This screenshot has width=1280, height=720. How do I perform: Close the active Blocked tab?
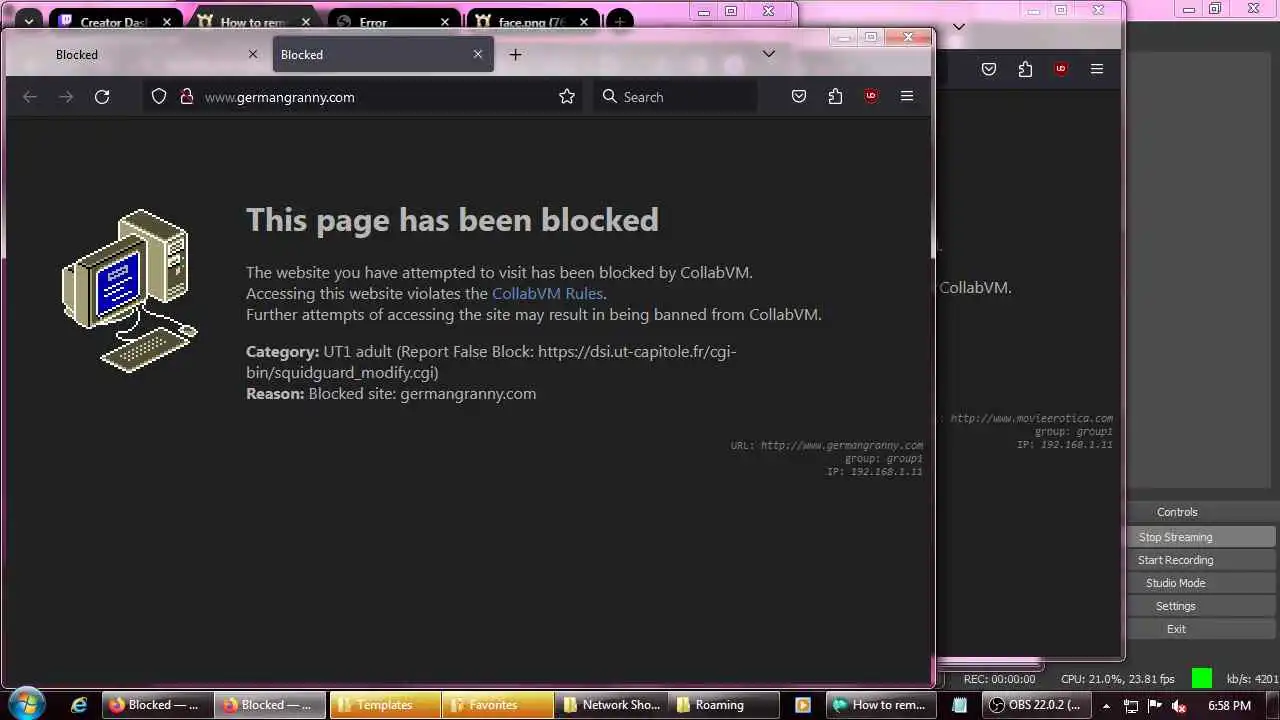[478, 55]
